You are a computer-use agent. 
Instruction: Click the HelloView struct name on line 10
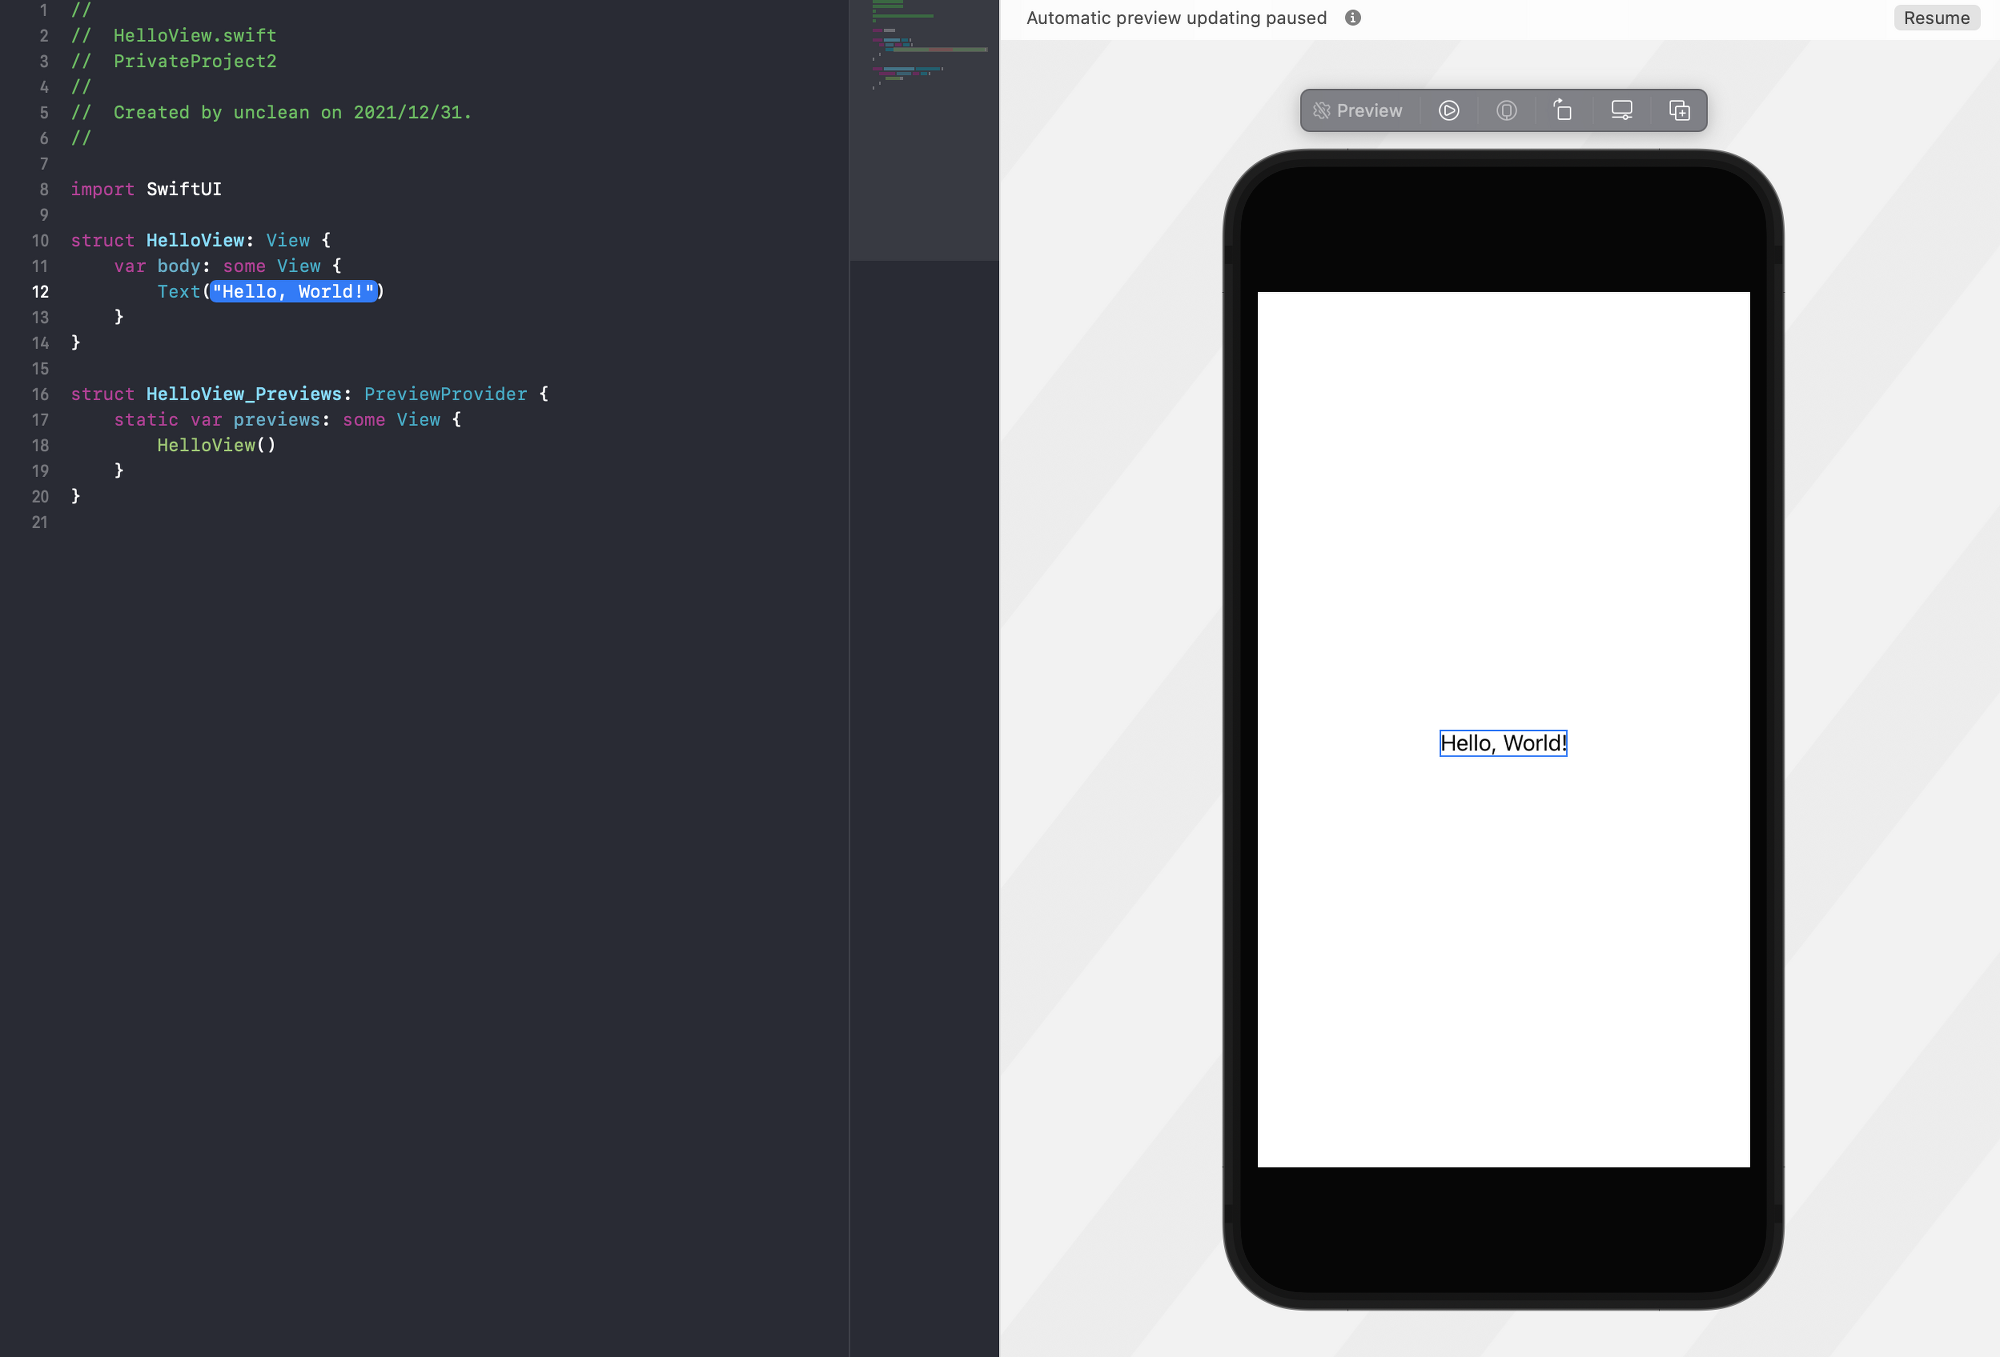(195, 241)
